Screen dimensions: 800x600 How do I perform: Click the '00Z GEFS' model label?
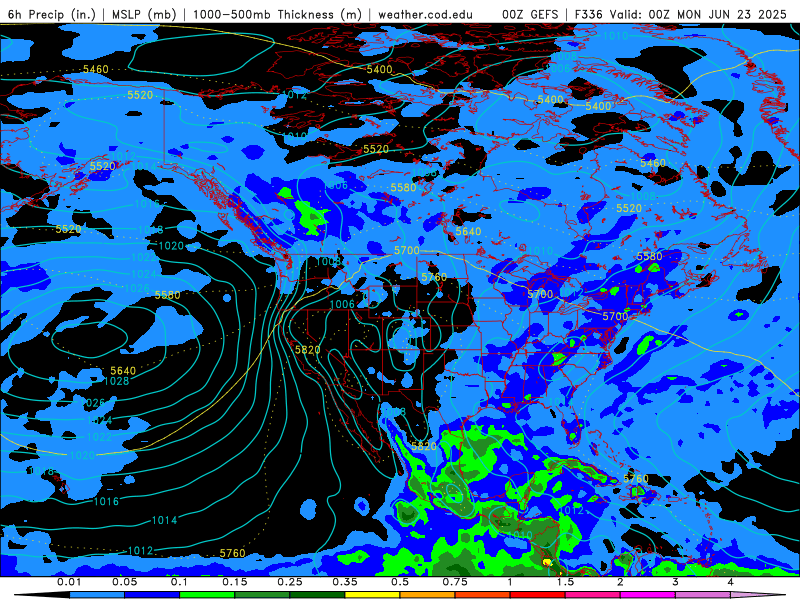[x=530, y=14]
